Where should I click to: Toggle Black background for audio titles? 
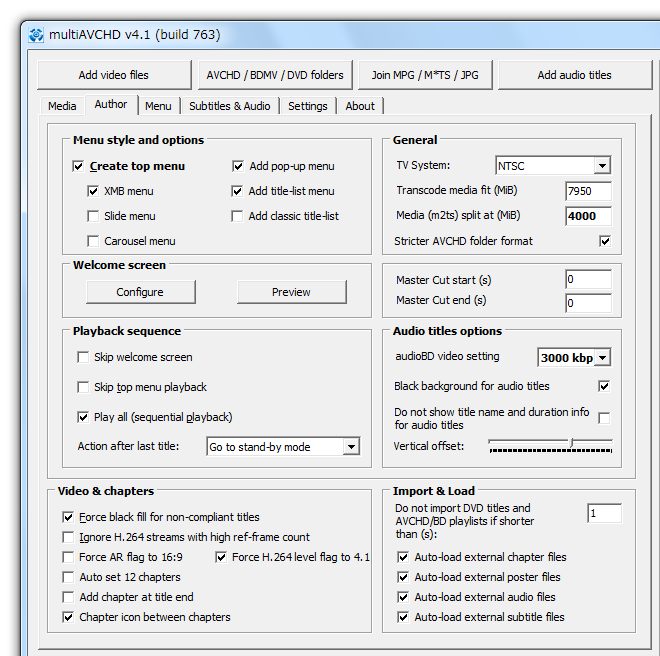pos(604,386)
